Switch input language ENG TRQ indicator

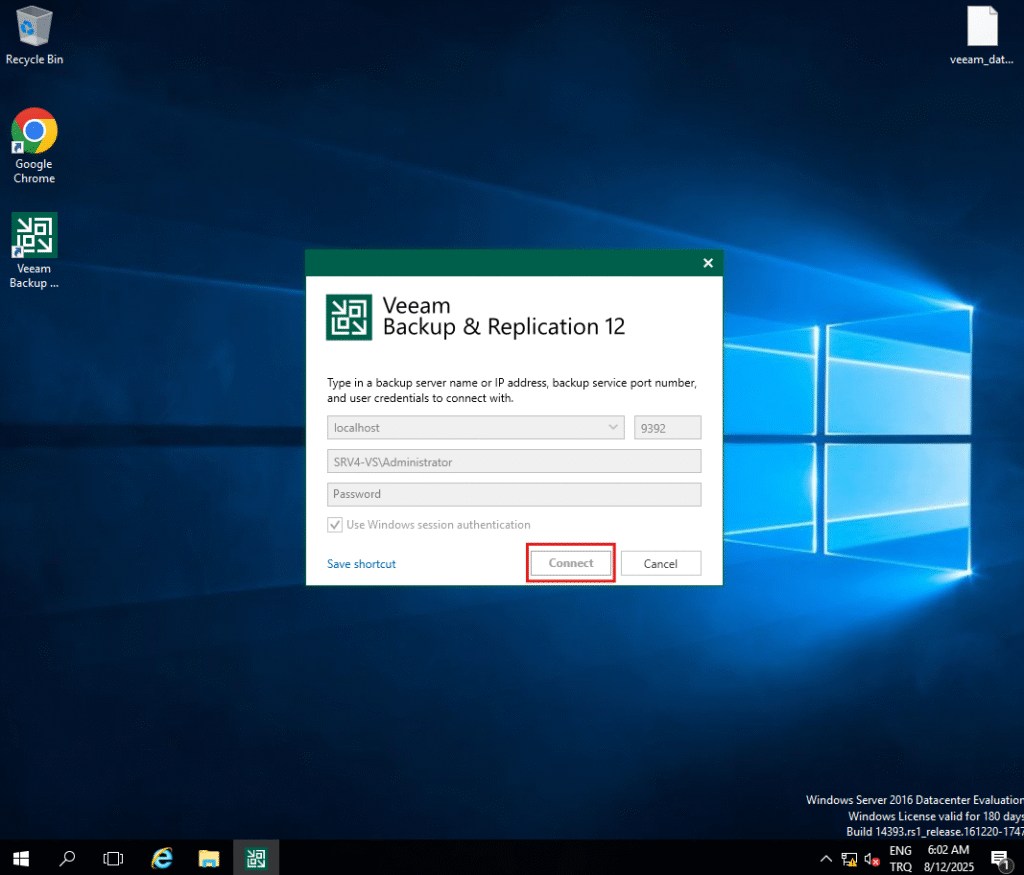click(x=901, y=859)
